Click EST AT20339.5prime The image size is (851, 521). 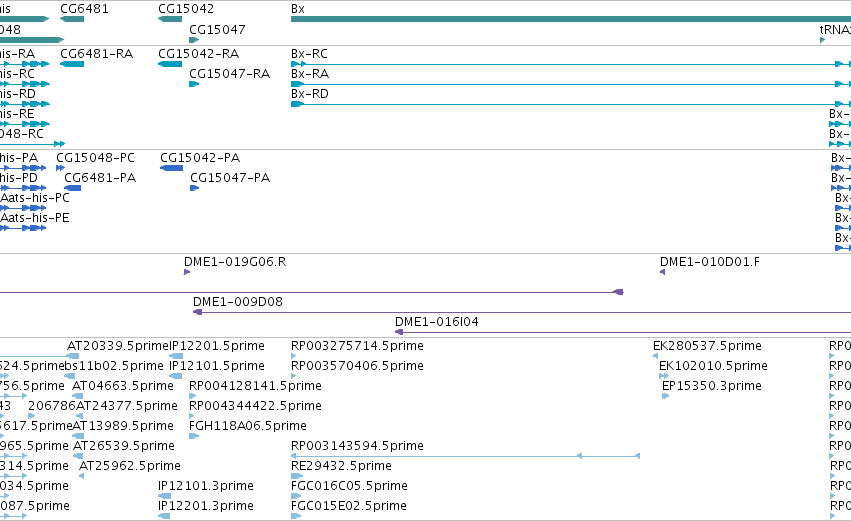tap(118, 346)
